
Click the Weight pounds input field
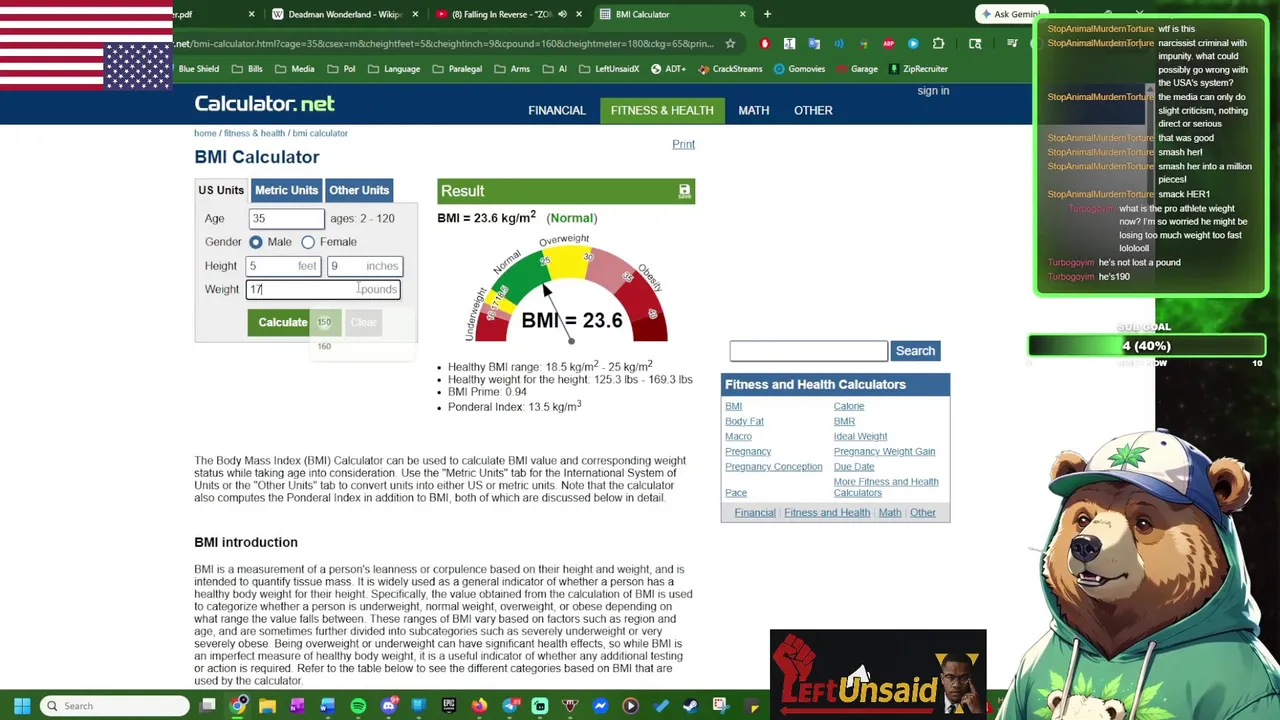[323, 289]
